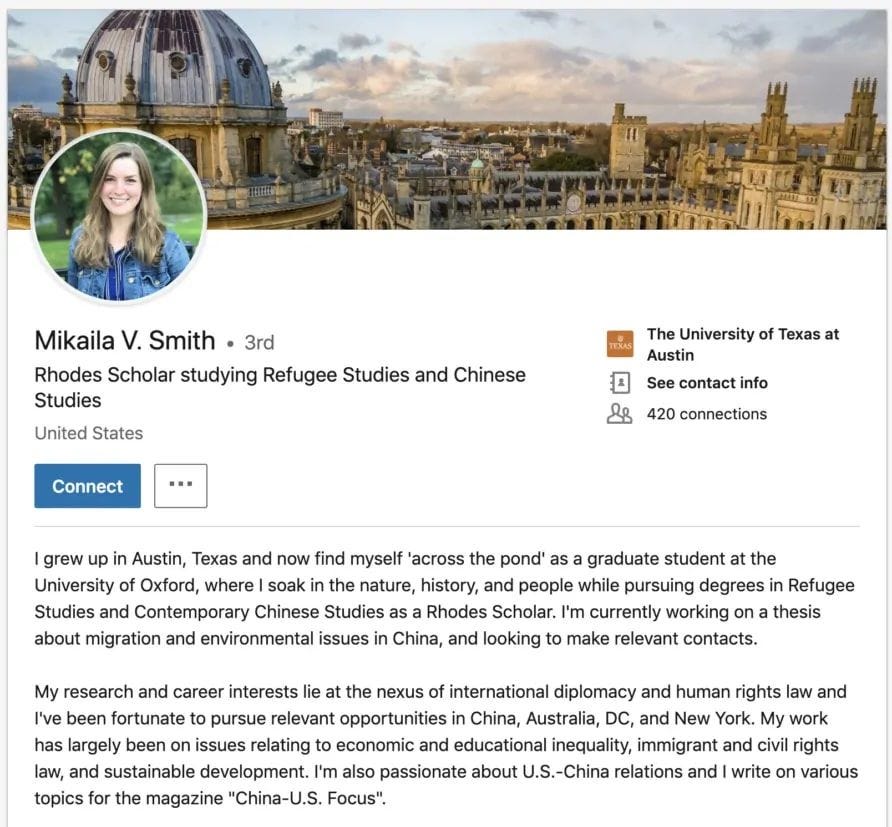Viewport: 892px width, 827px height.
Task: Select the name Mikaila V. Smith
Action: [125, 341]
